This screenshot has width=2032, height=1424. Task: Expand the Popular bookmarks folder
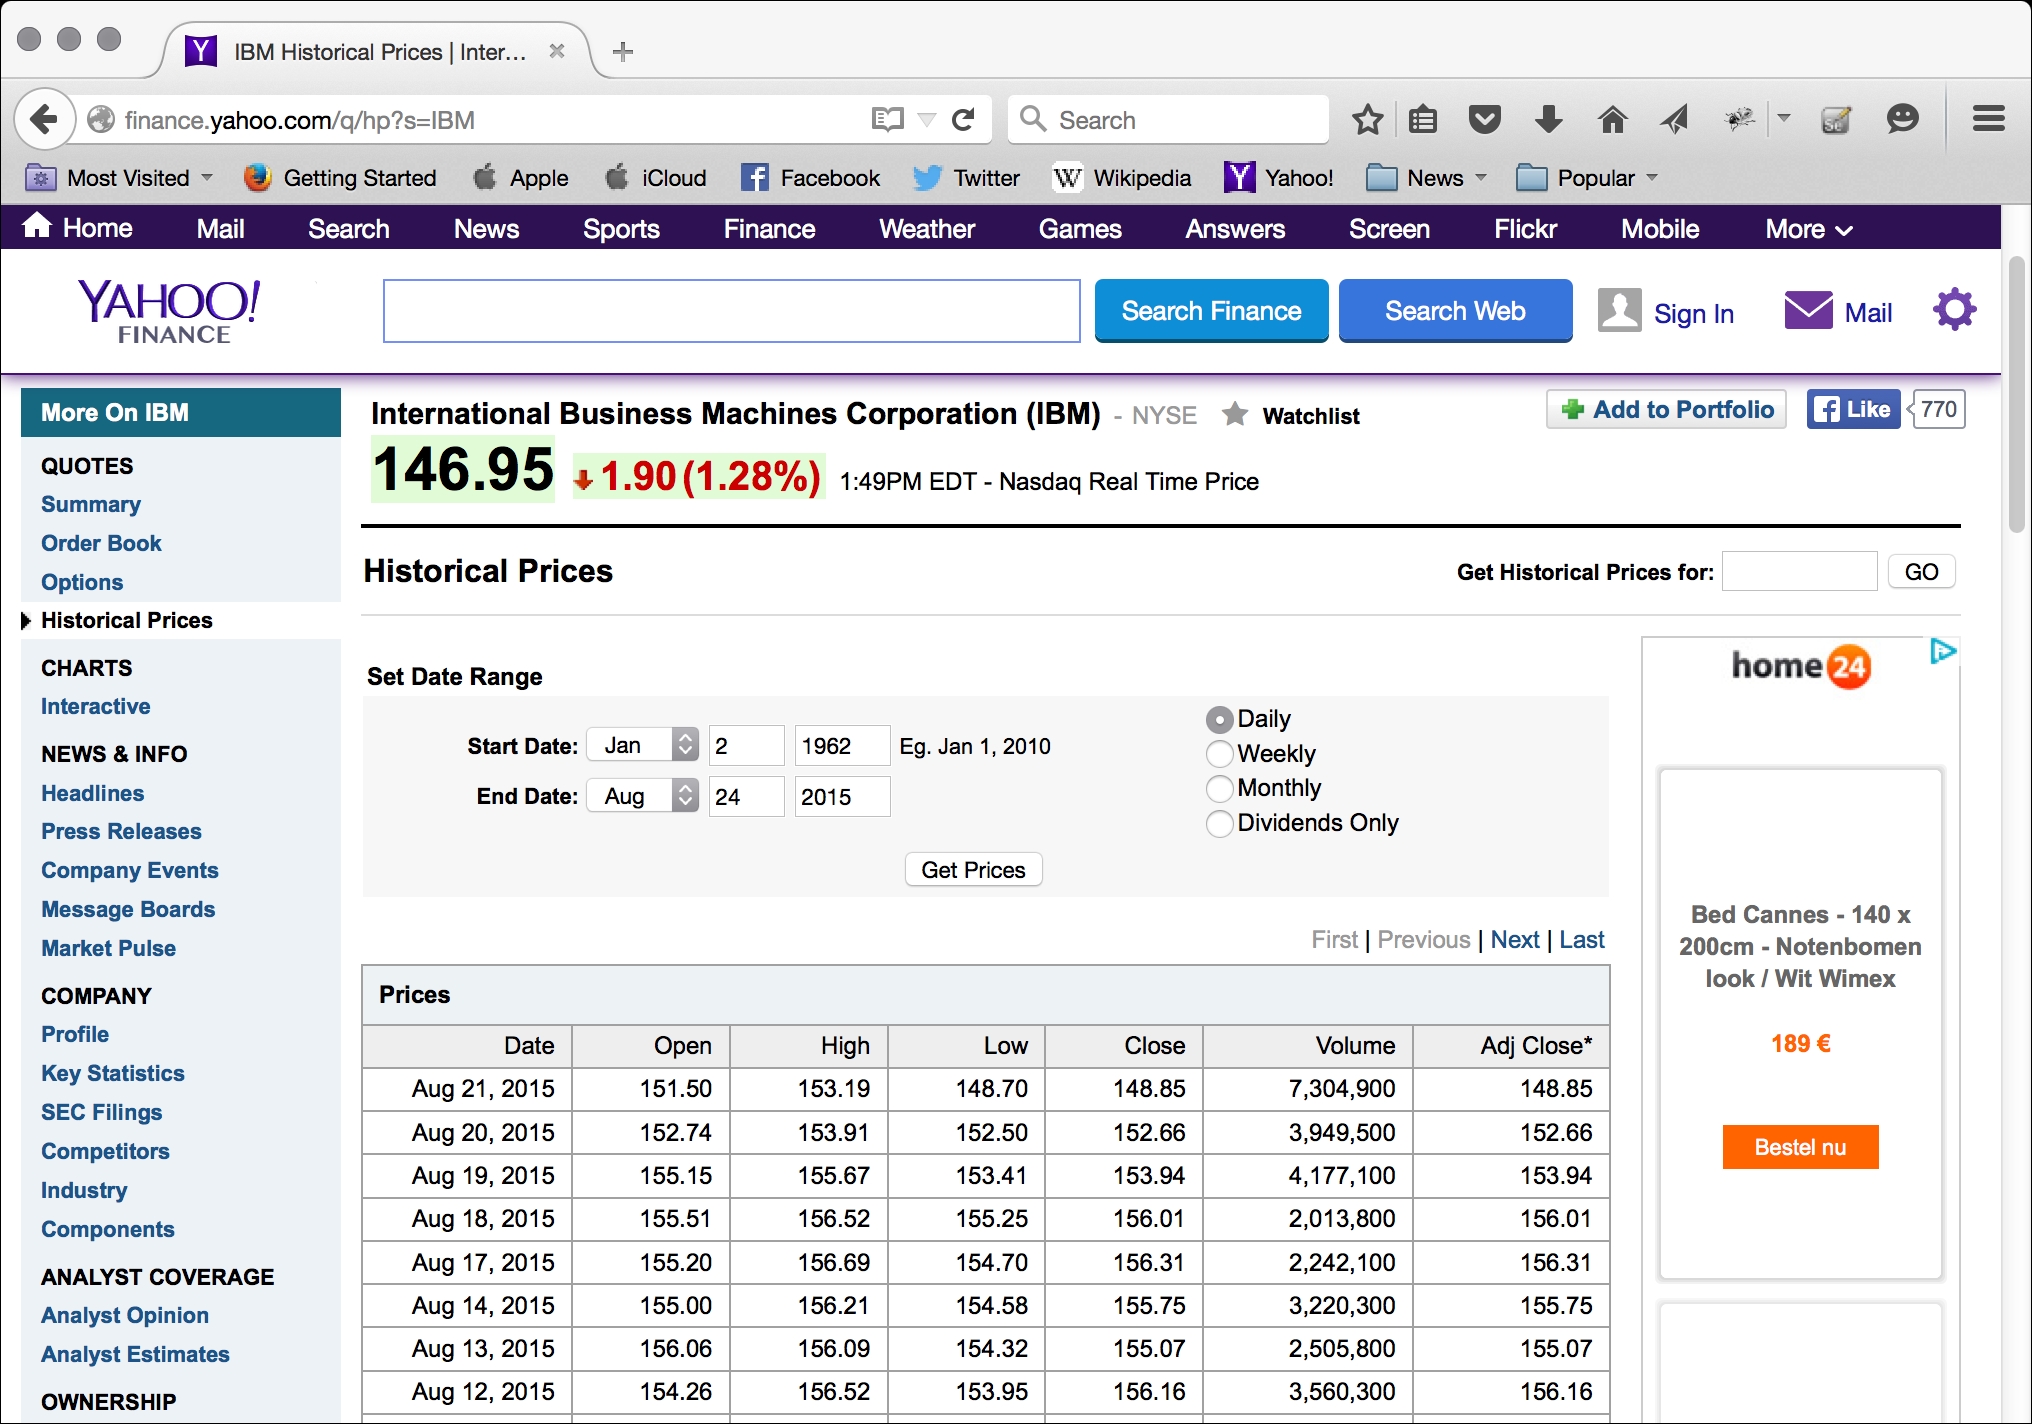(x=1586, y=178)
